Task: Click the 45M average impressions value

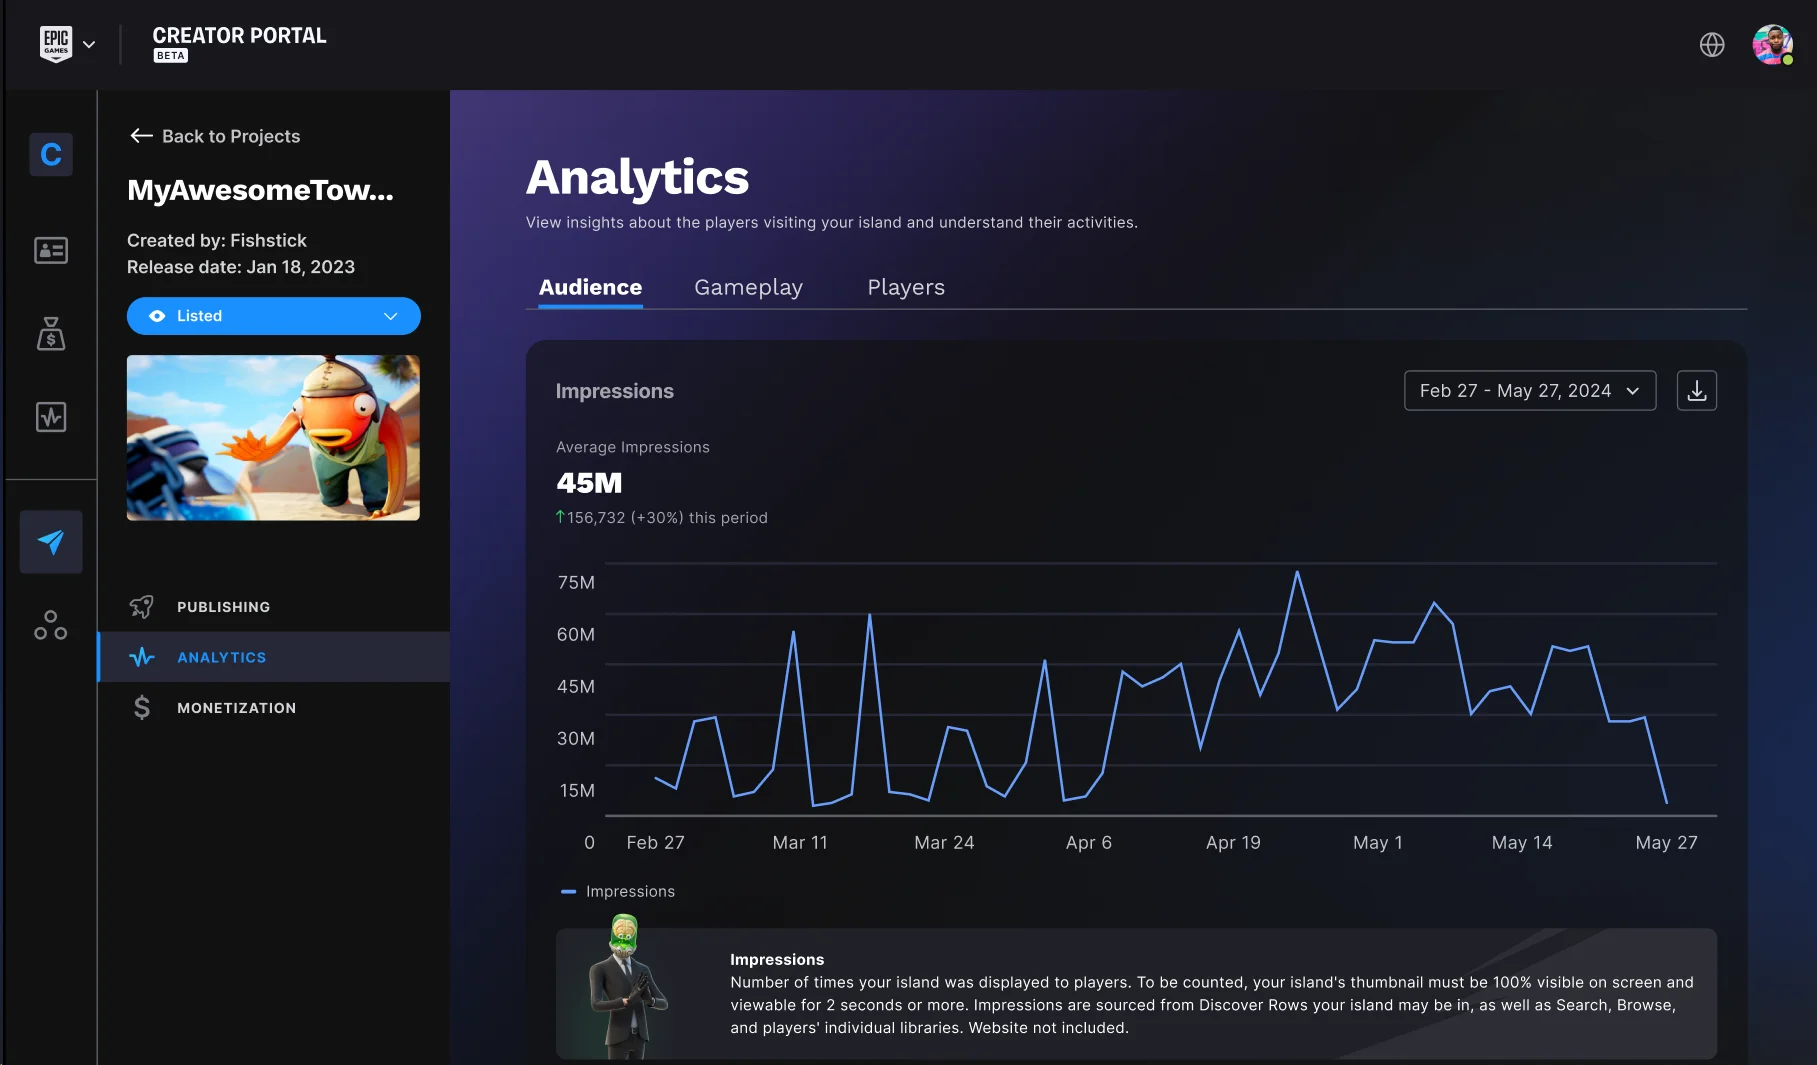Action: 589,483
